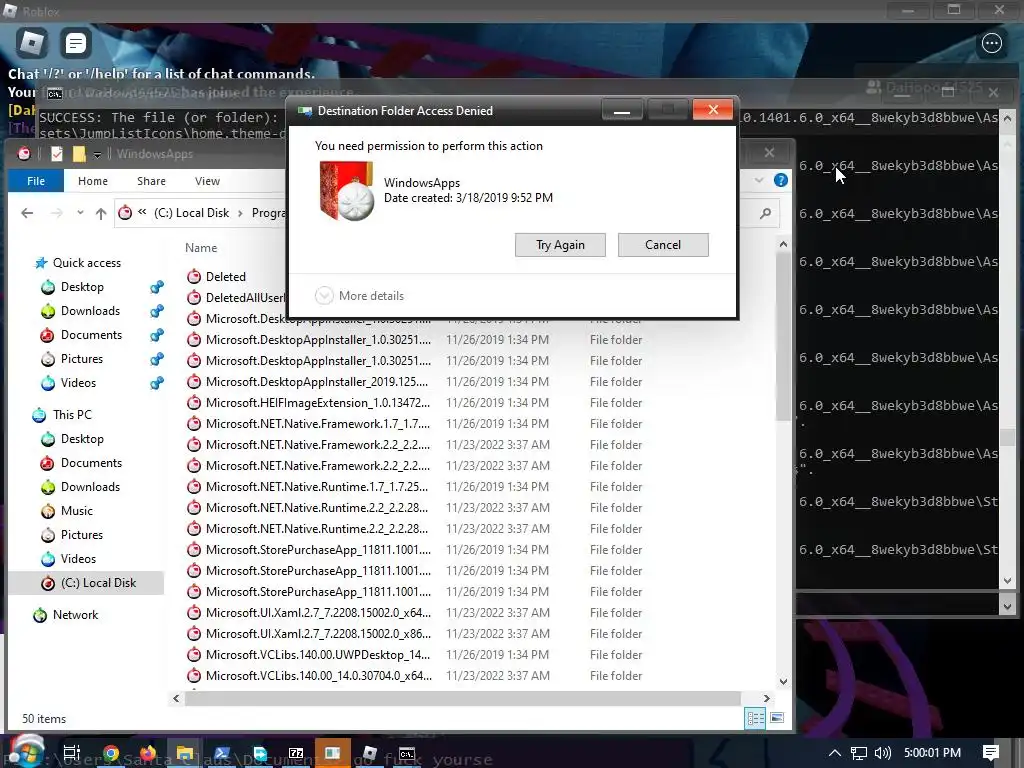The image size is (1024, 768).
Task: Click the New folder quick access toolbar icon
Action: [79, 154]
